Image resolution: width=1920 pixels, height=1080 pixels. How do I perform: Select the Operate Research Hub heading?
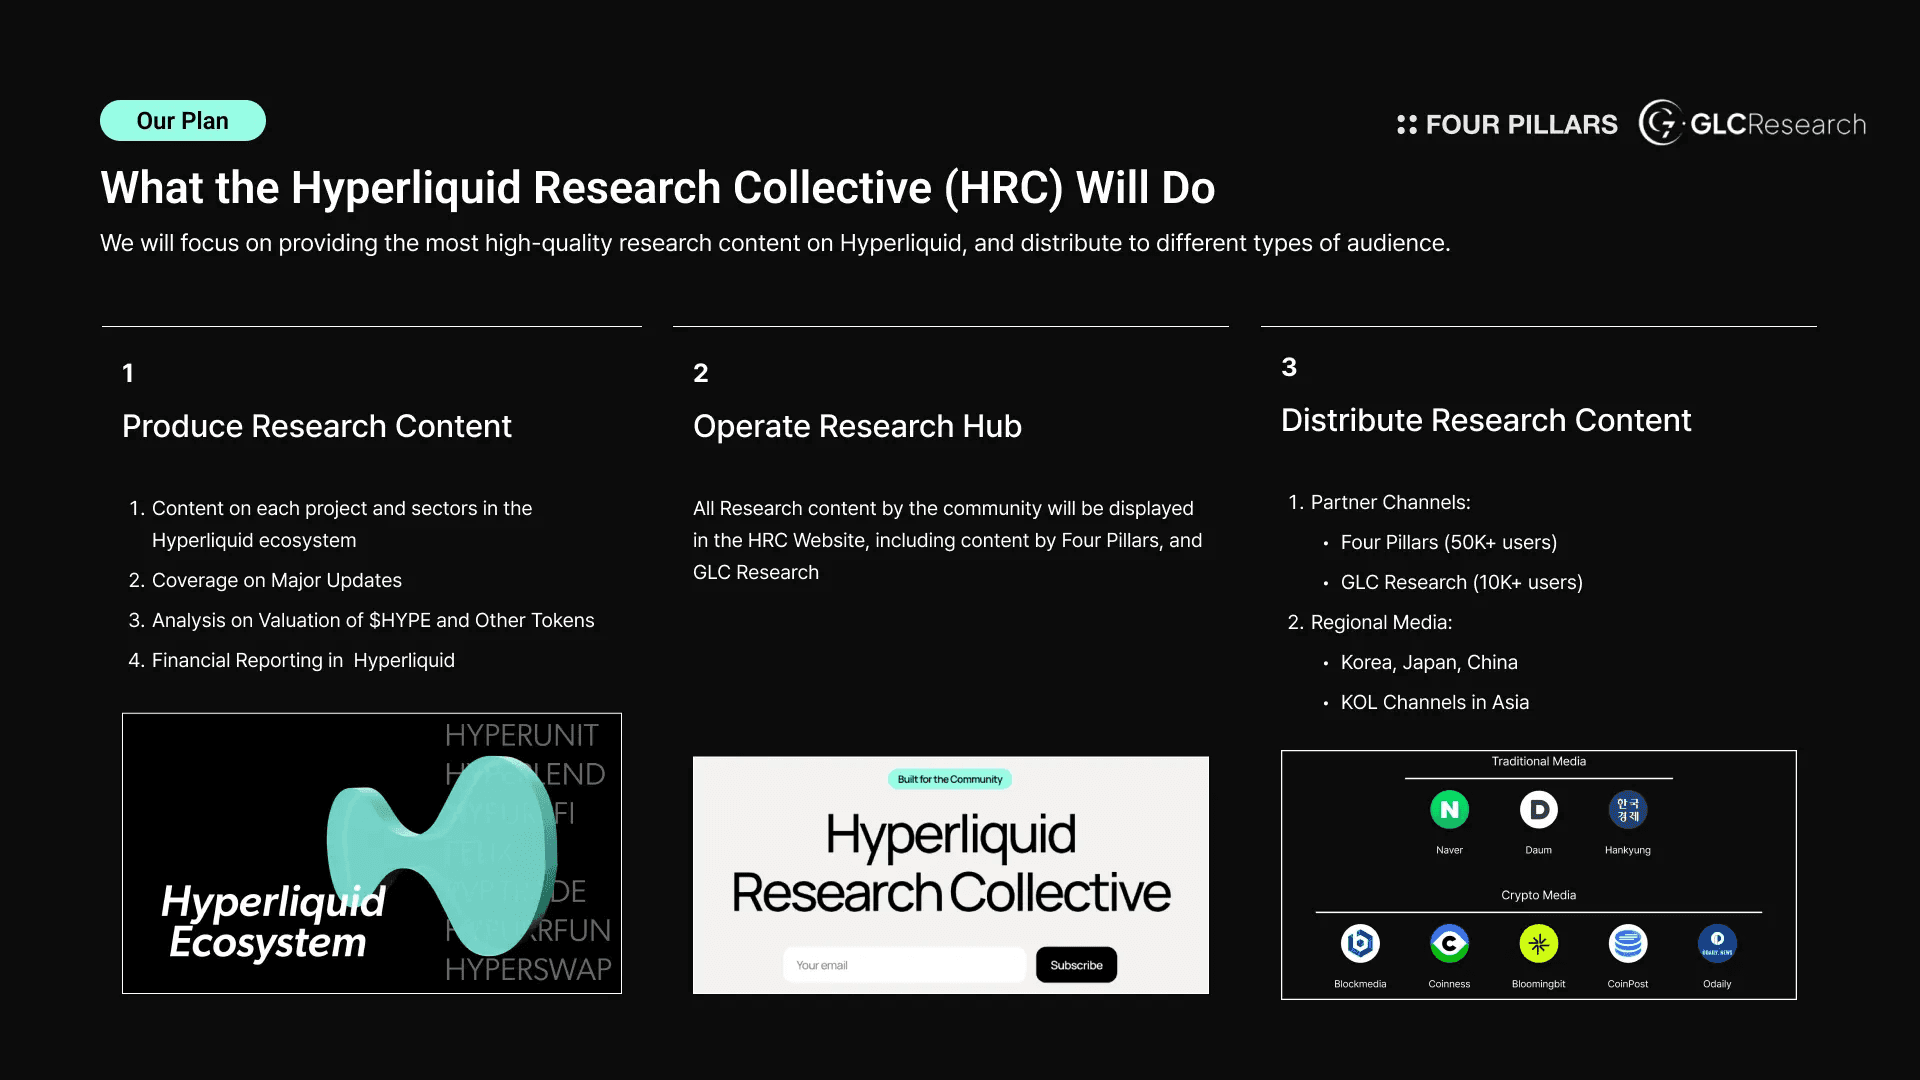(857, 426)
